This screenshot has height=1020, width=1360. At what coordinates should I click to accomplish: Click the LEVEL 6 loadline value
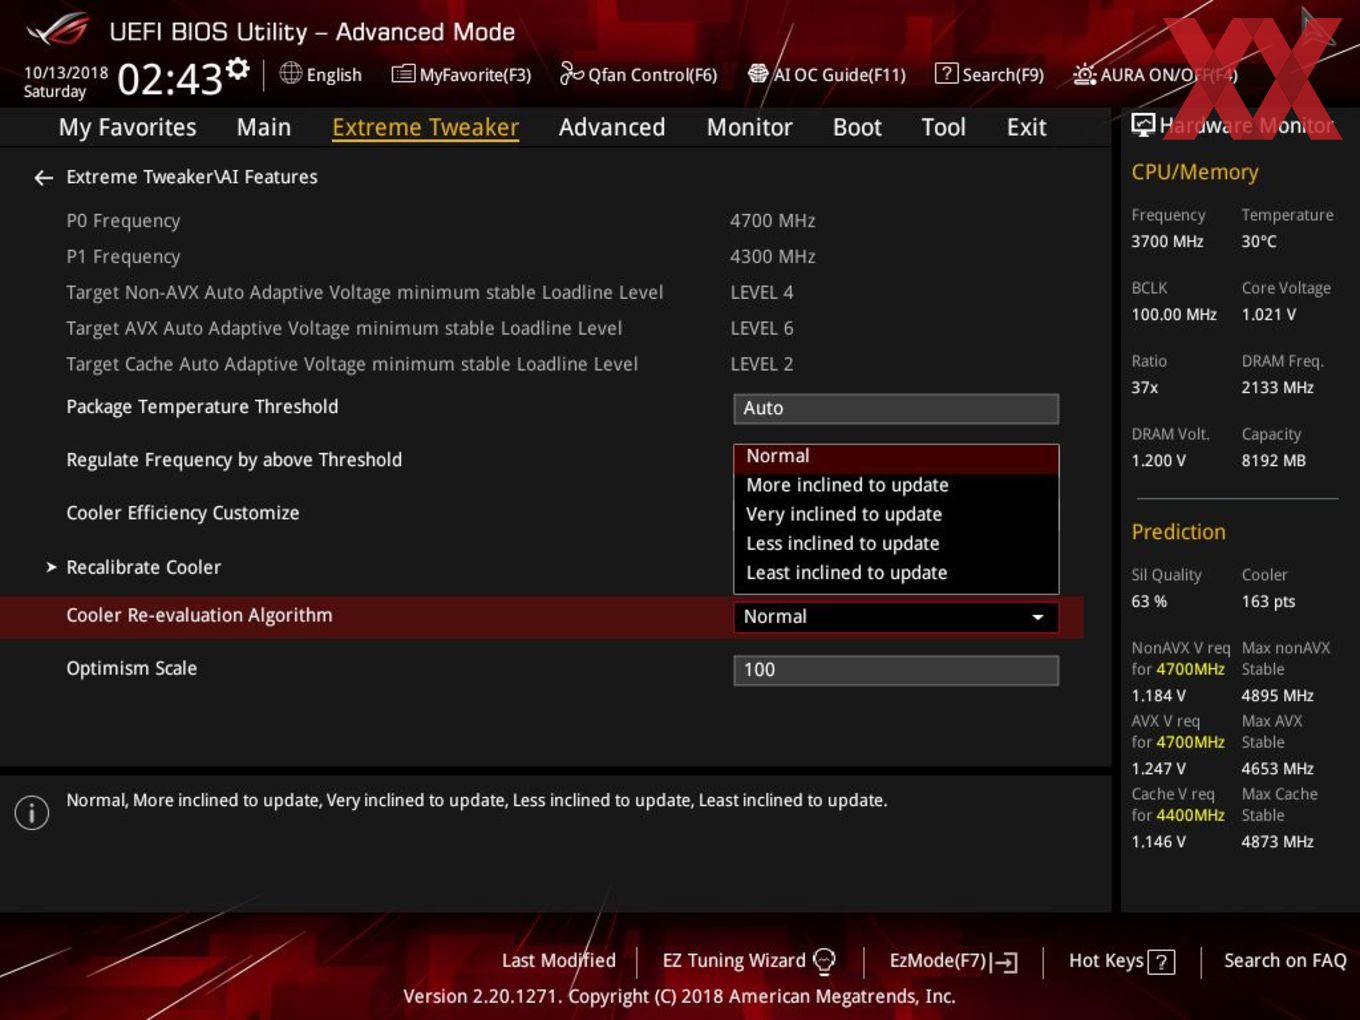(x=761, y=329)
